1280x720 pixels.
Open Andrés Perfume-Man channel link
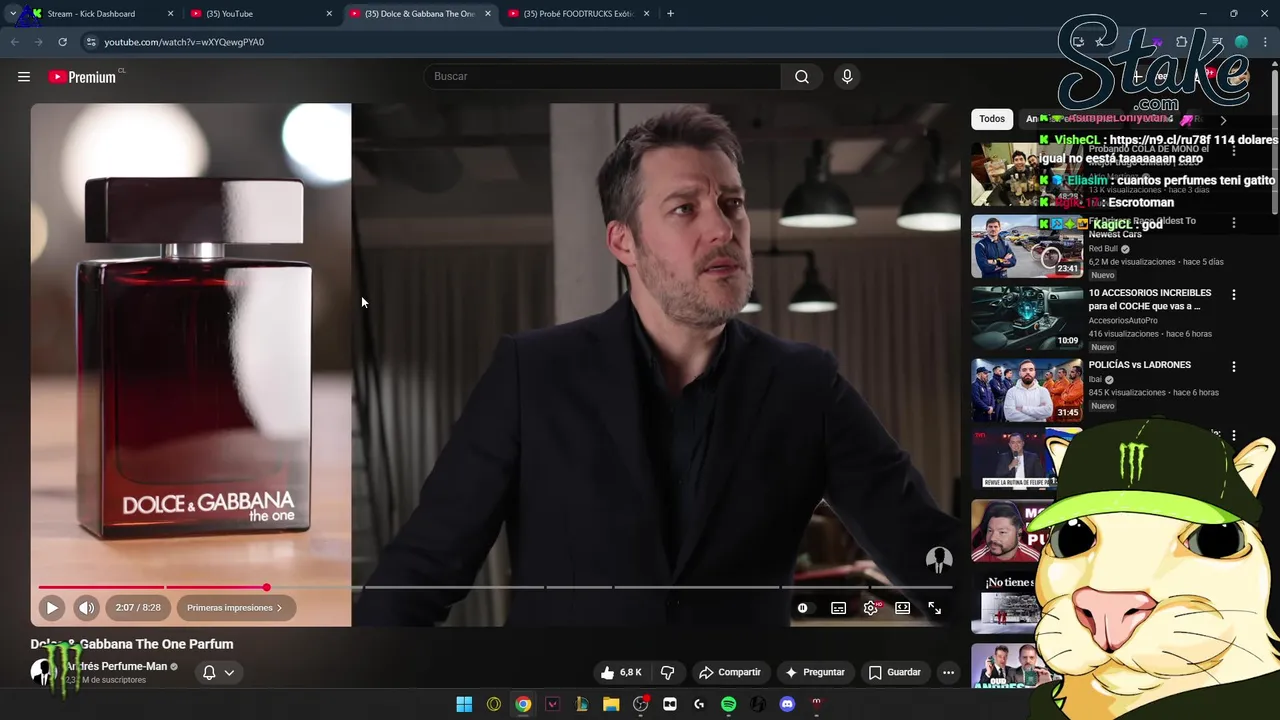[116, 666]
